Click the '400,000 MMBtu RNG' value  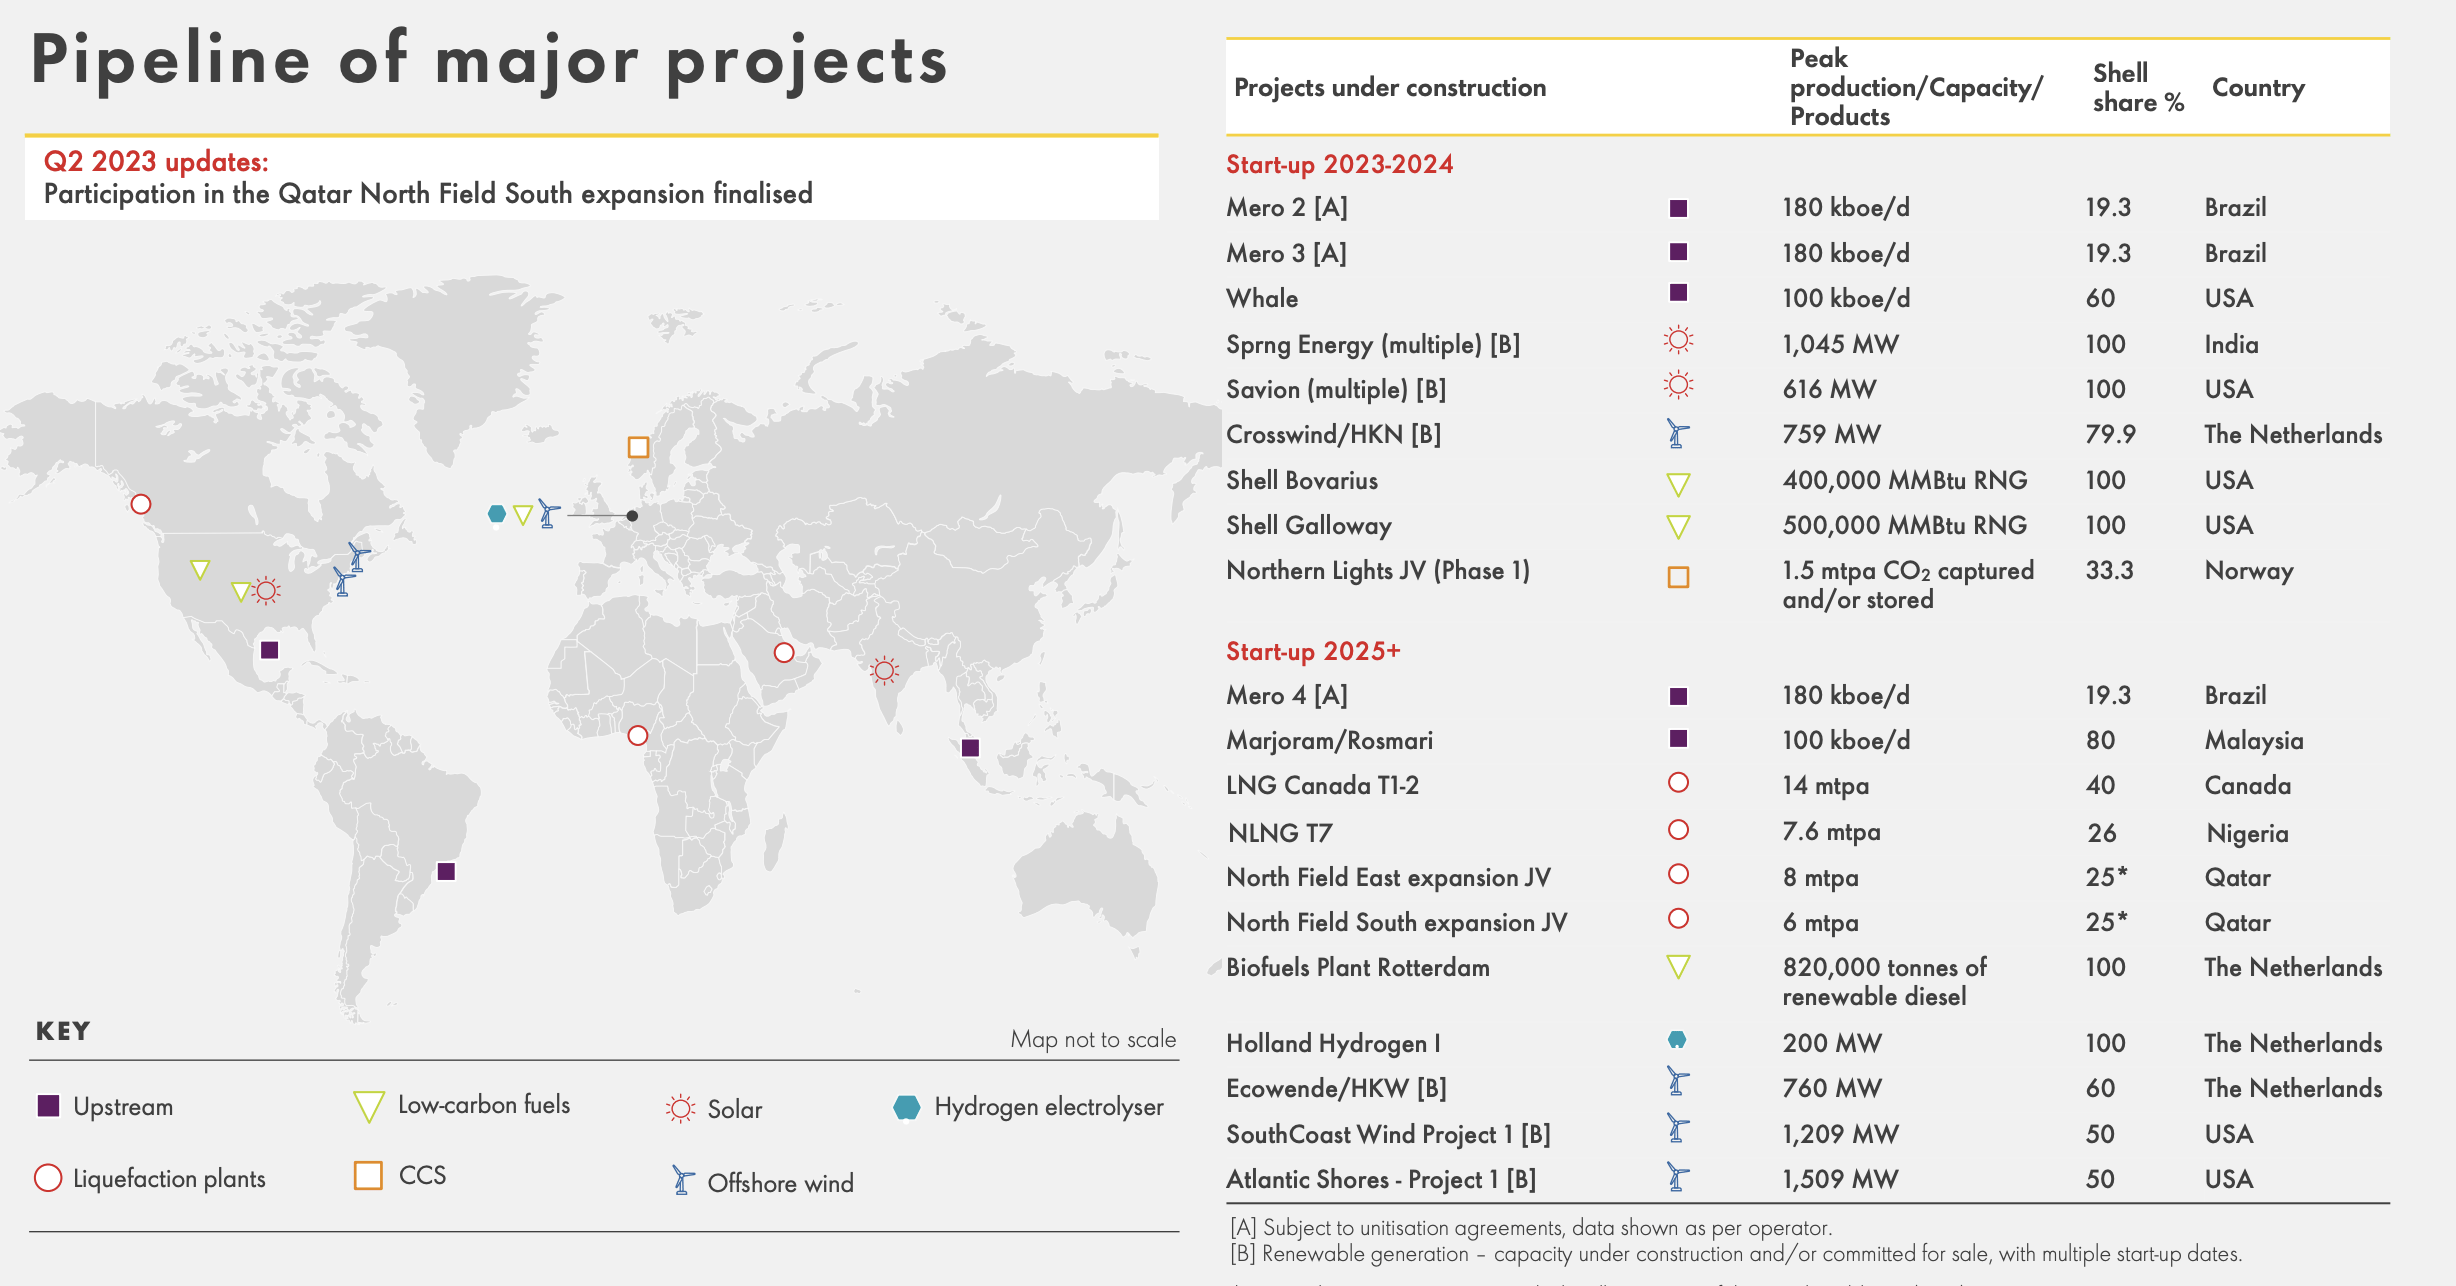(1905, 480)
